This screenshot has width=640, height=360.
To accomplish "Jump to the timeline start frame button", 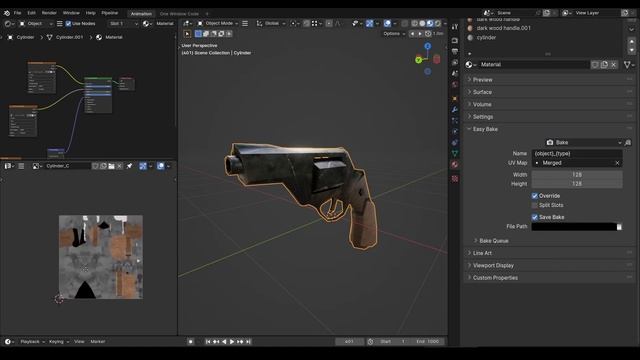I will coord(208,342).
